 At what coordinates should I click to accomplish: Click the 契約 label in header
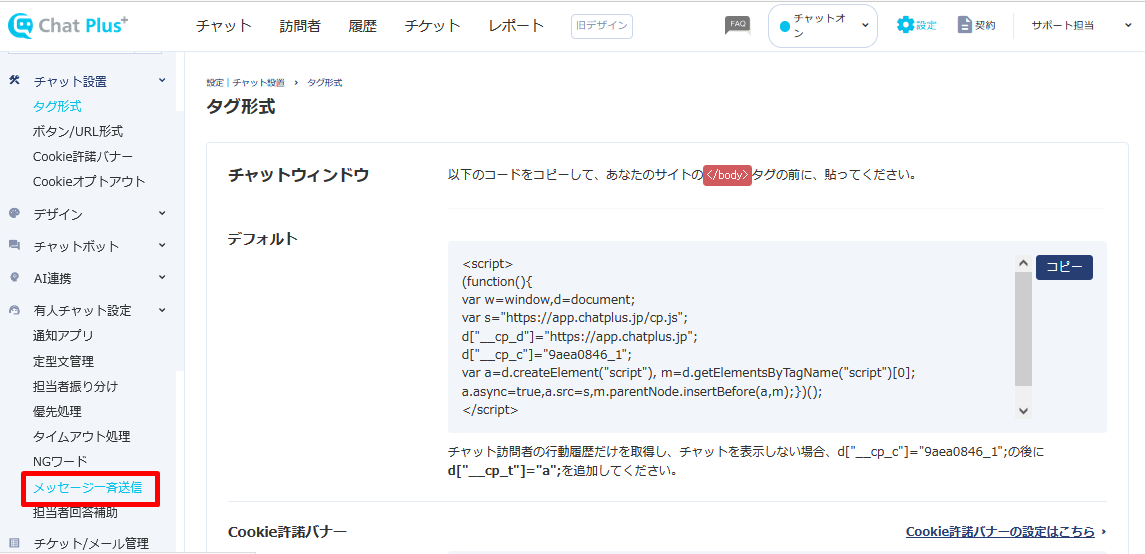coord(985,26)
